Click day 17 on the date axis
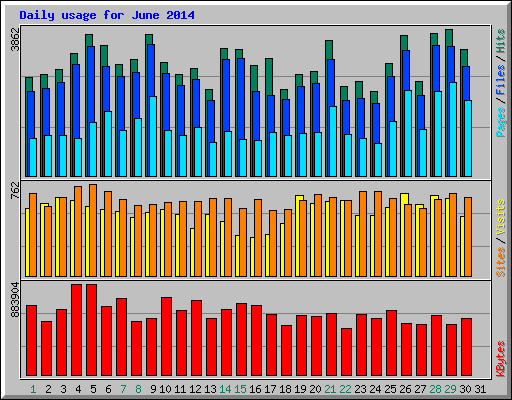This screenshot has width=512, height=400. click(270, 389)
